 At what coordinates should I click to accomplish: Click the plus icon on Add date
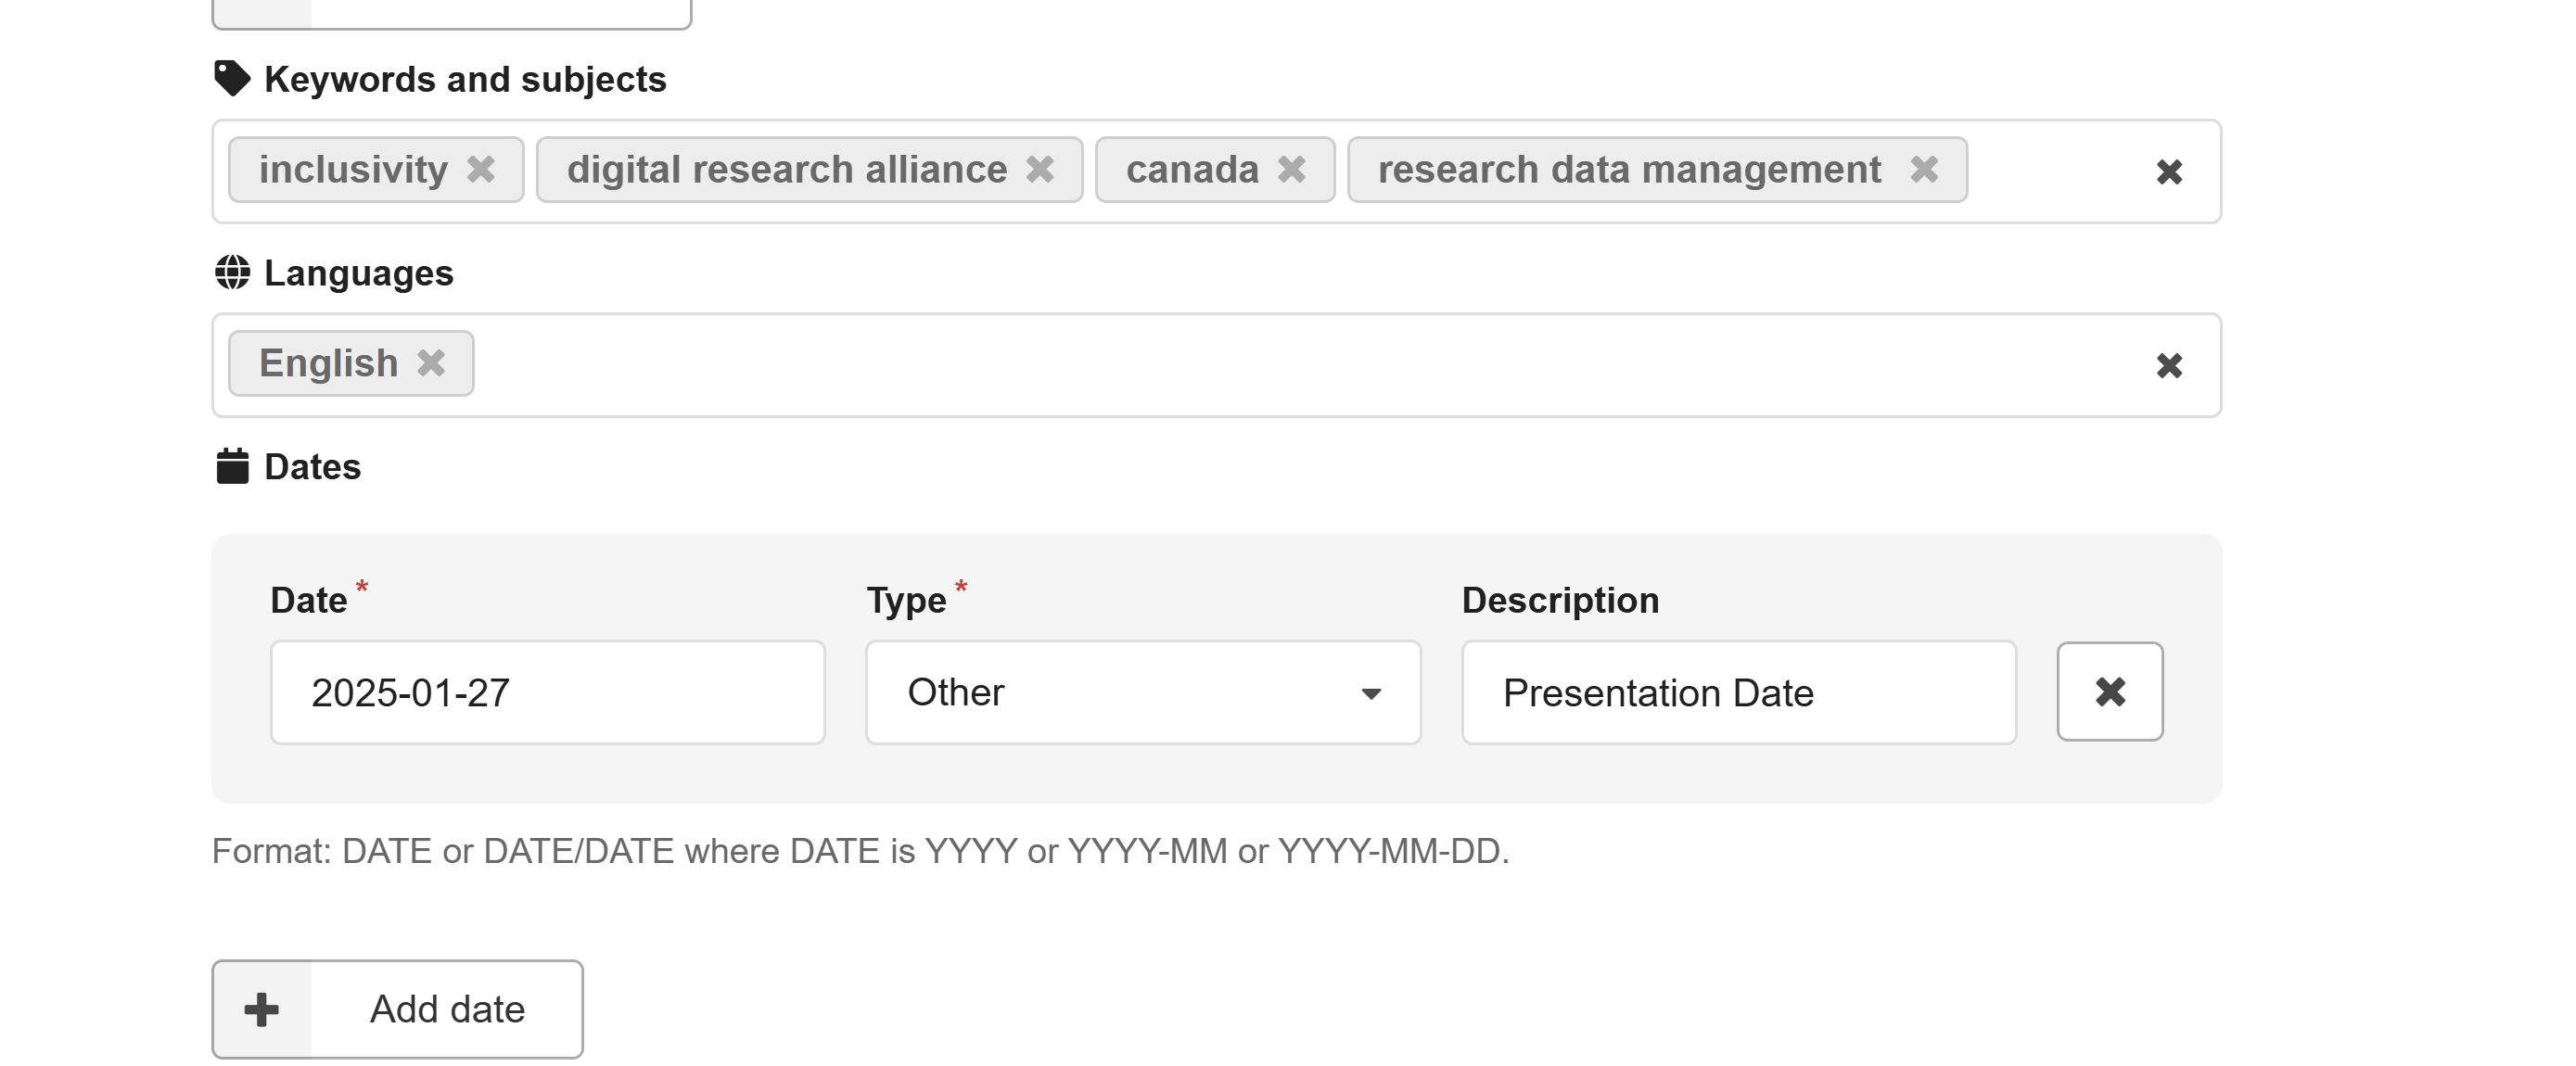click(262, 1009)
